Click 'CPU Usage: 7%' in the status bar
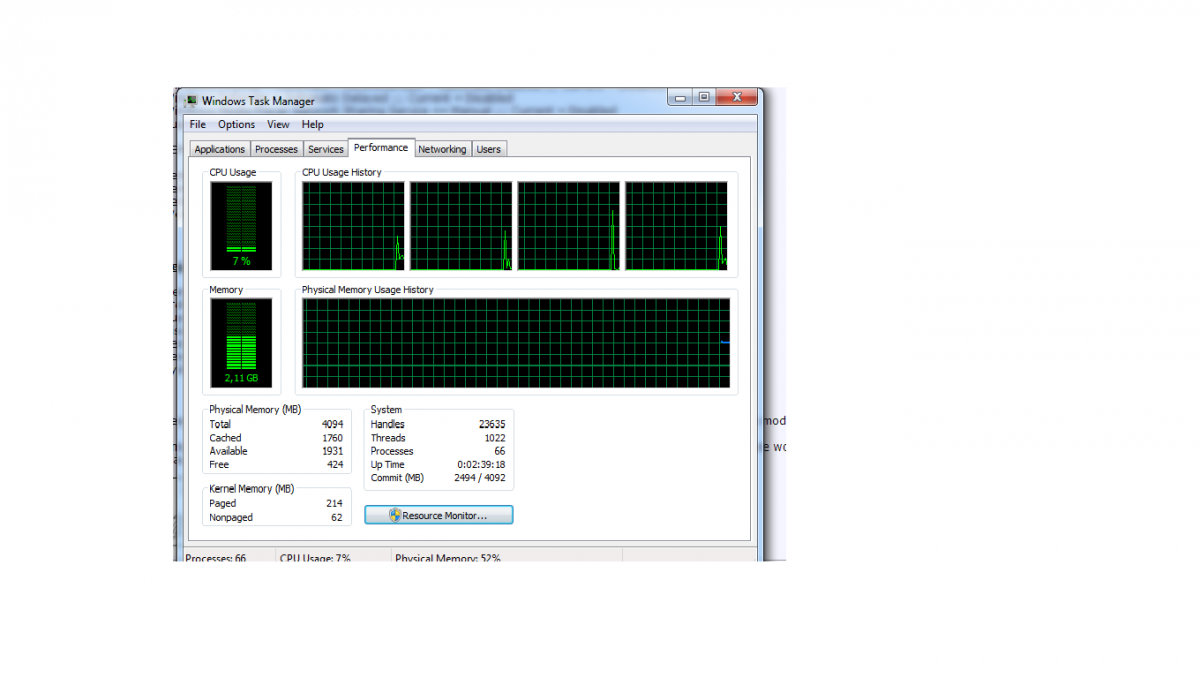This screenshot has width=1200, height=678. point(315,558)
